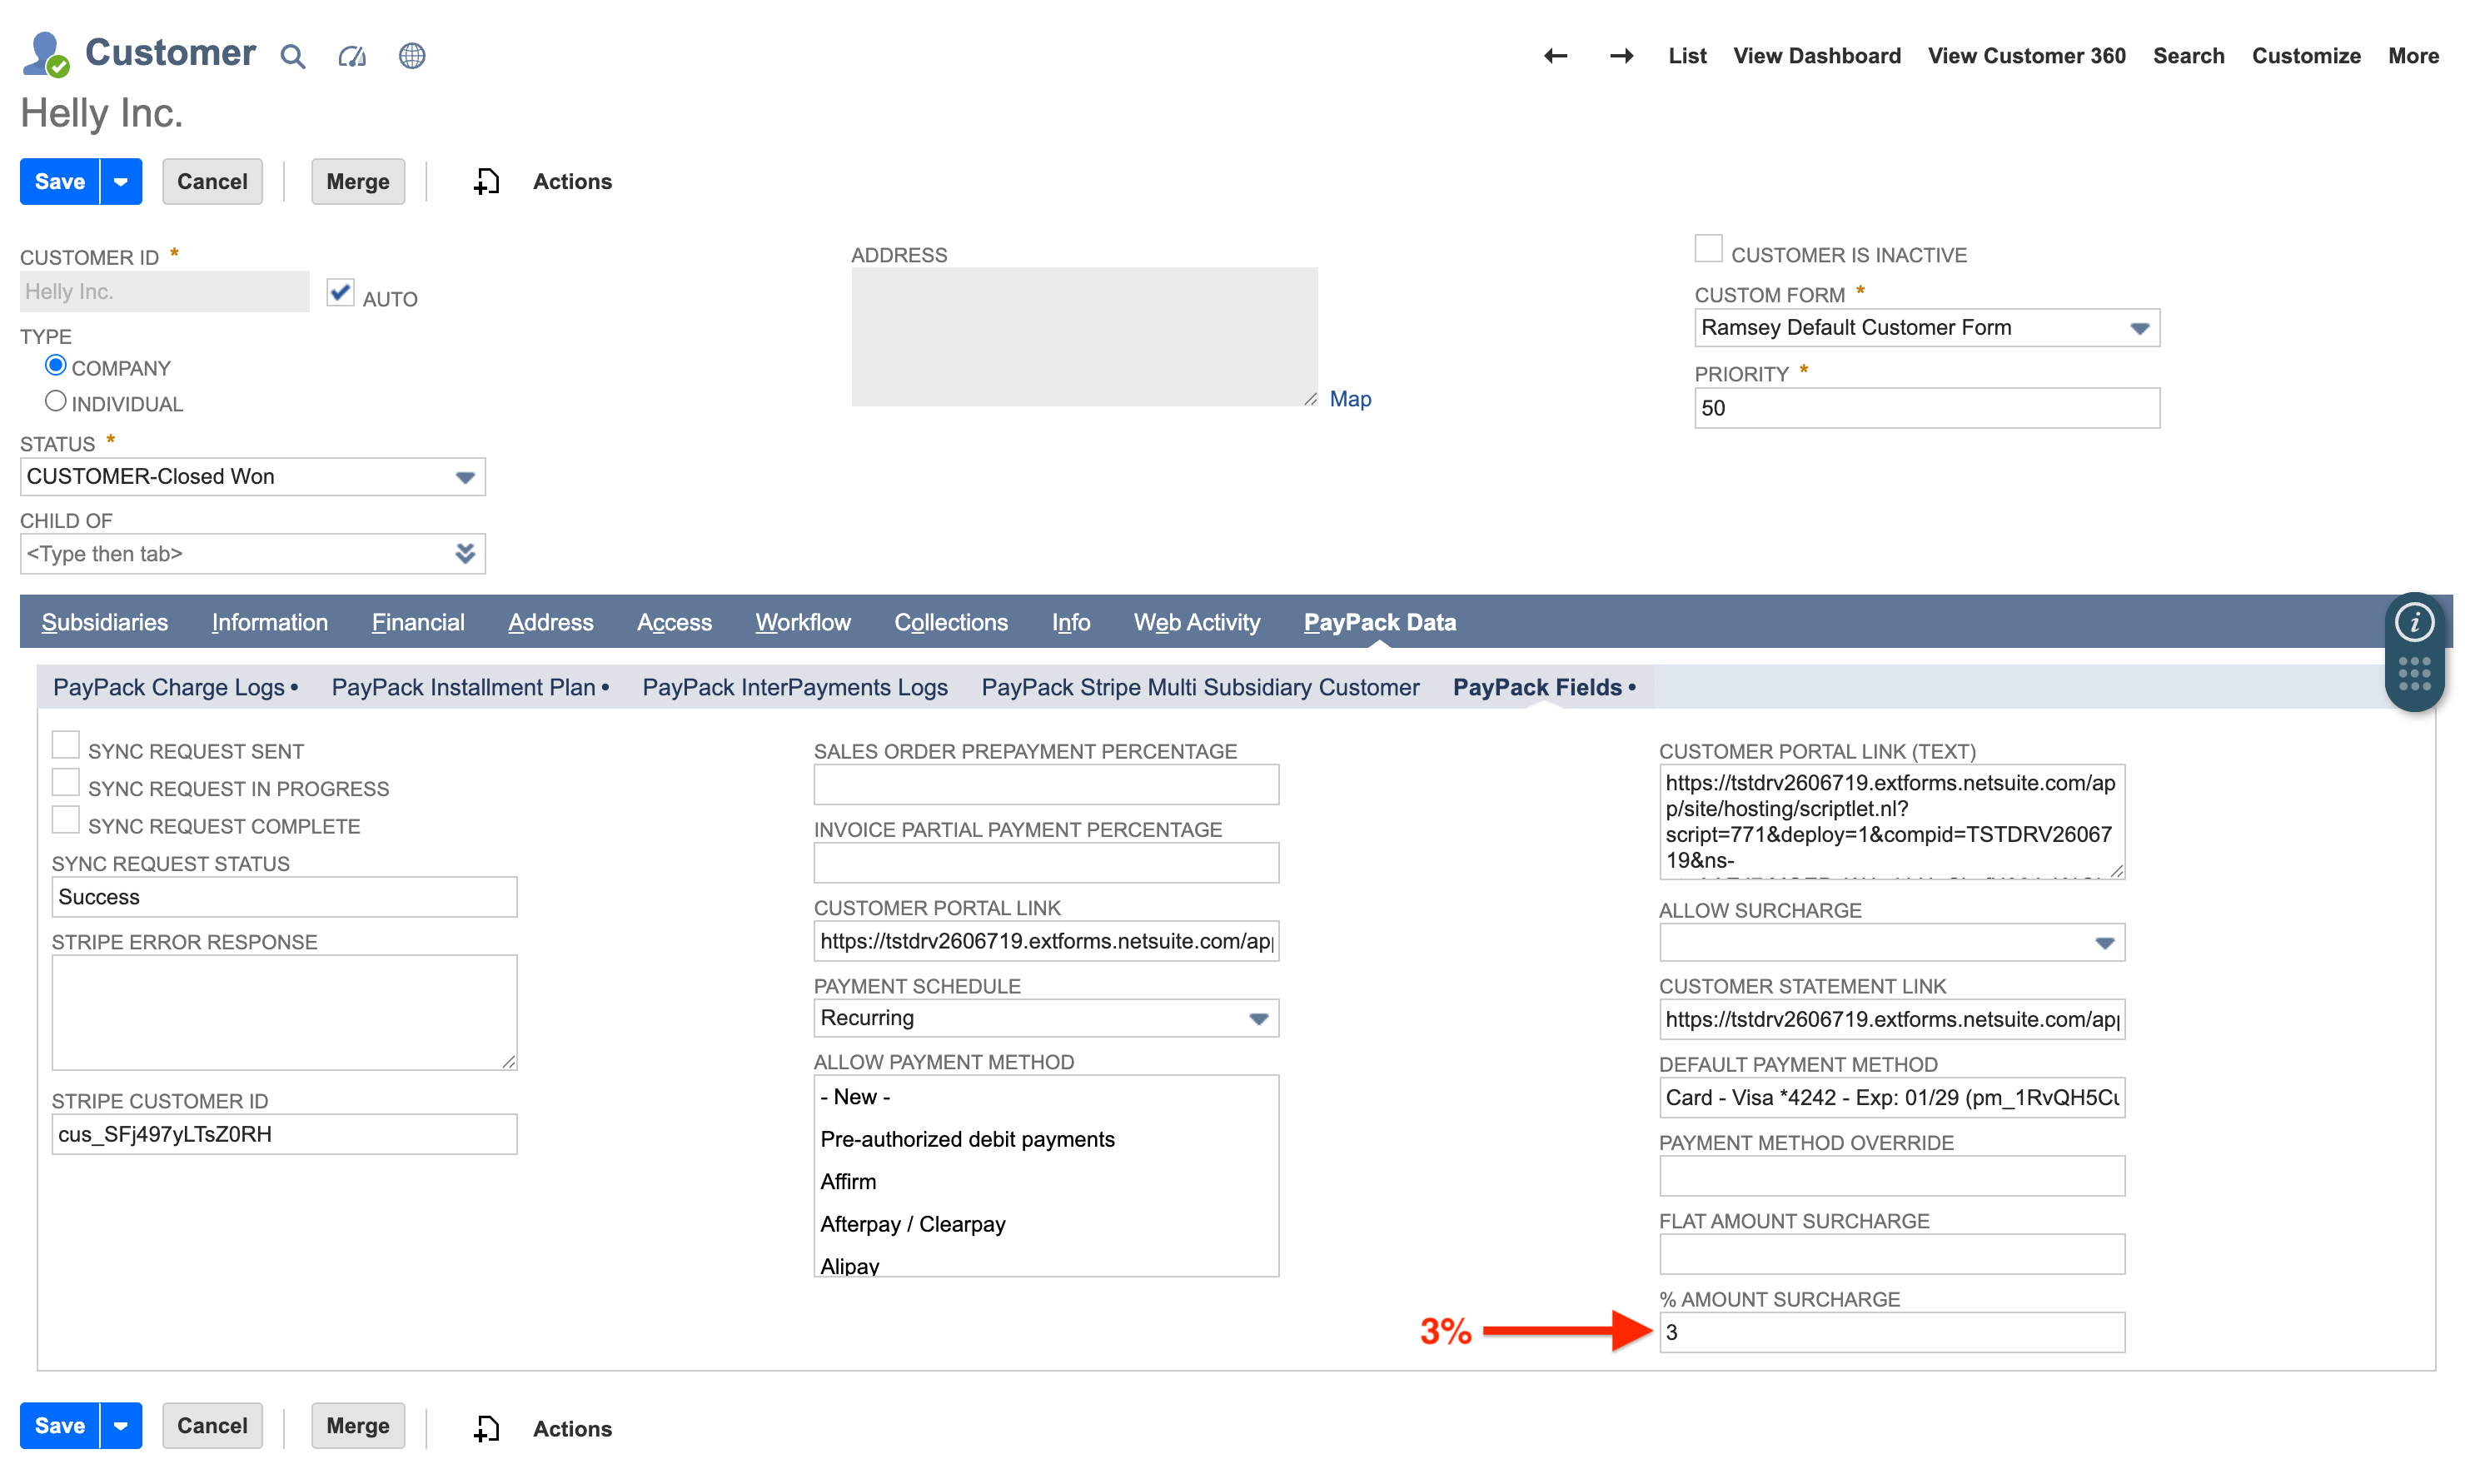Enable the CUSTOMER IS INACTIVE checkbox
The height and width of the screenshot is (1484, 2465).
(1707, 247)
